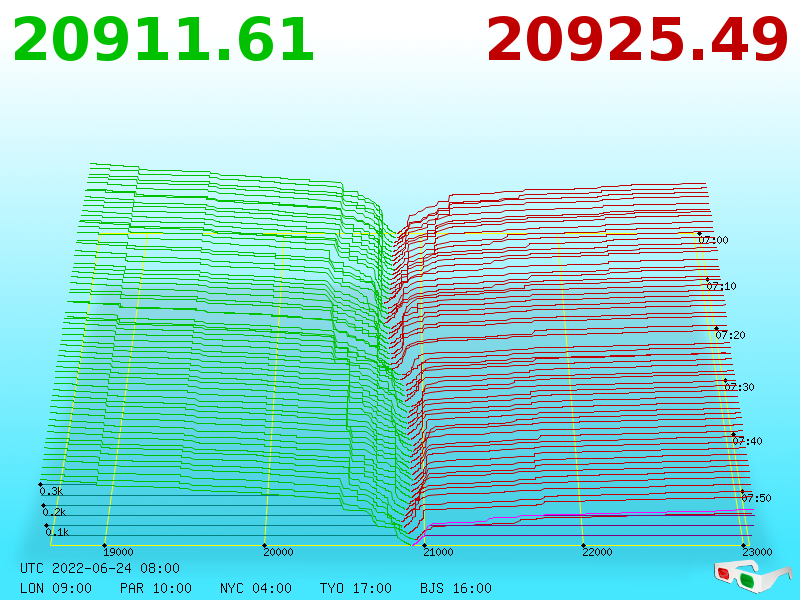Click the 07:50 time axis marker
The image size is (800, 600).
point(756,498)
